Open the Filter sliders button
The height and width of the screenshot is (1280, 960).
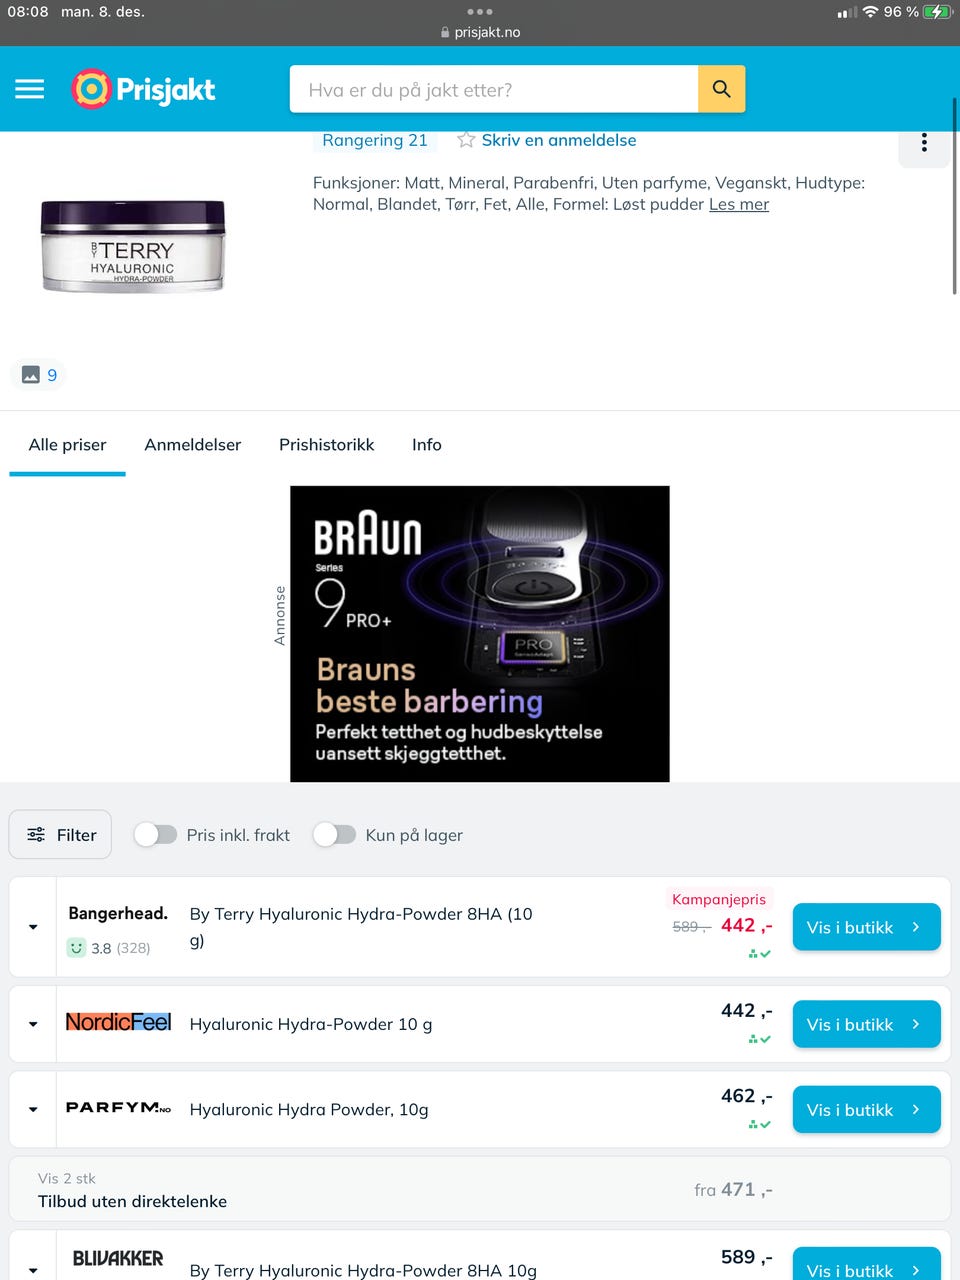pyautogui.click(x=60, y=834)
